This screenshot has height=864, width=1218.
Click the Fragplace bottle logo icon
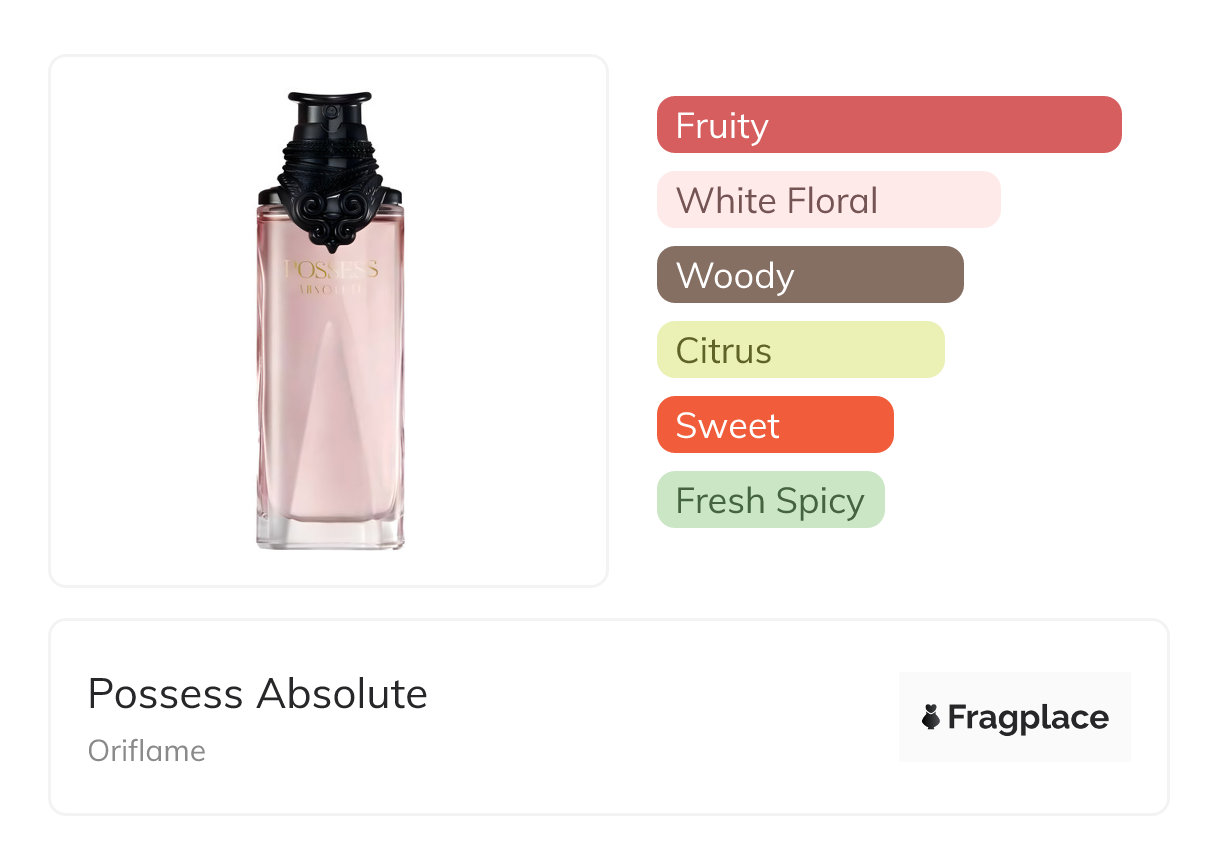[931, 717]
